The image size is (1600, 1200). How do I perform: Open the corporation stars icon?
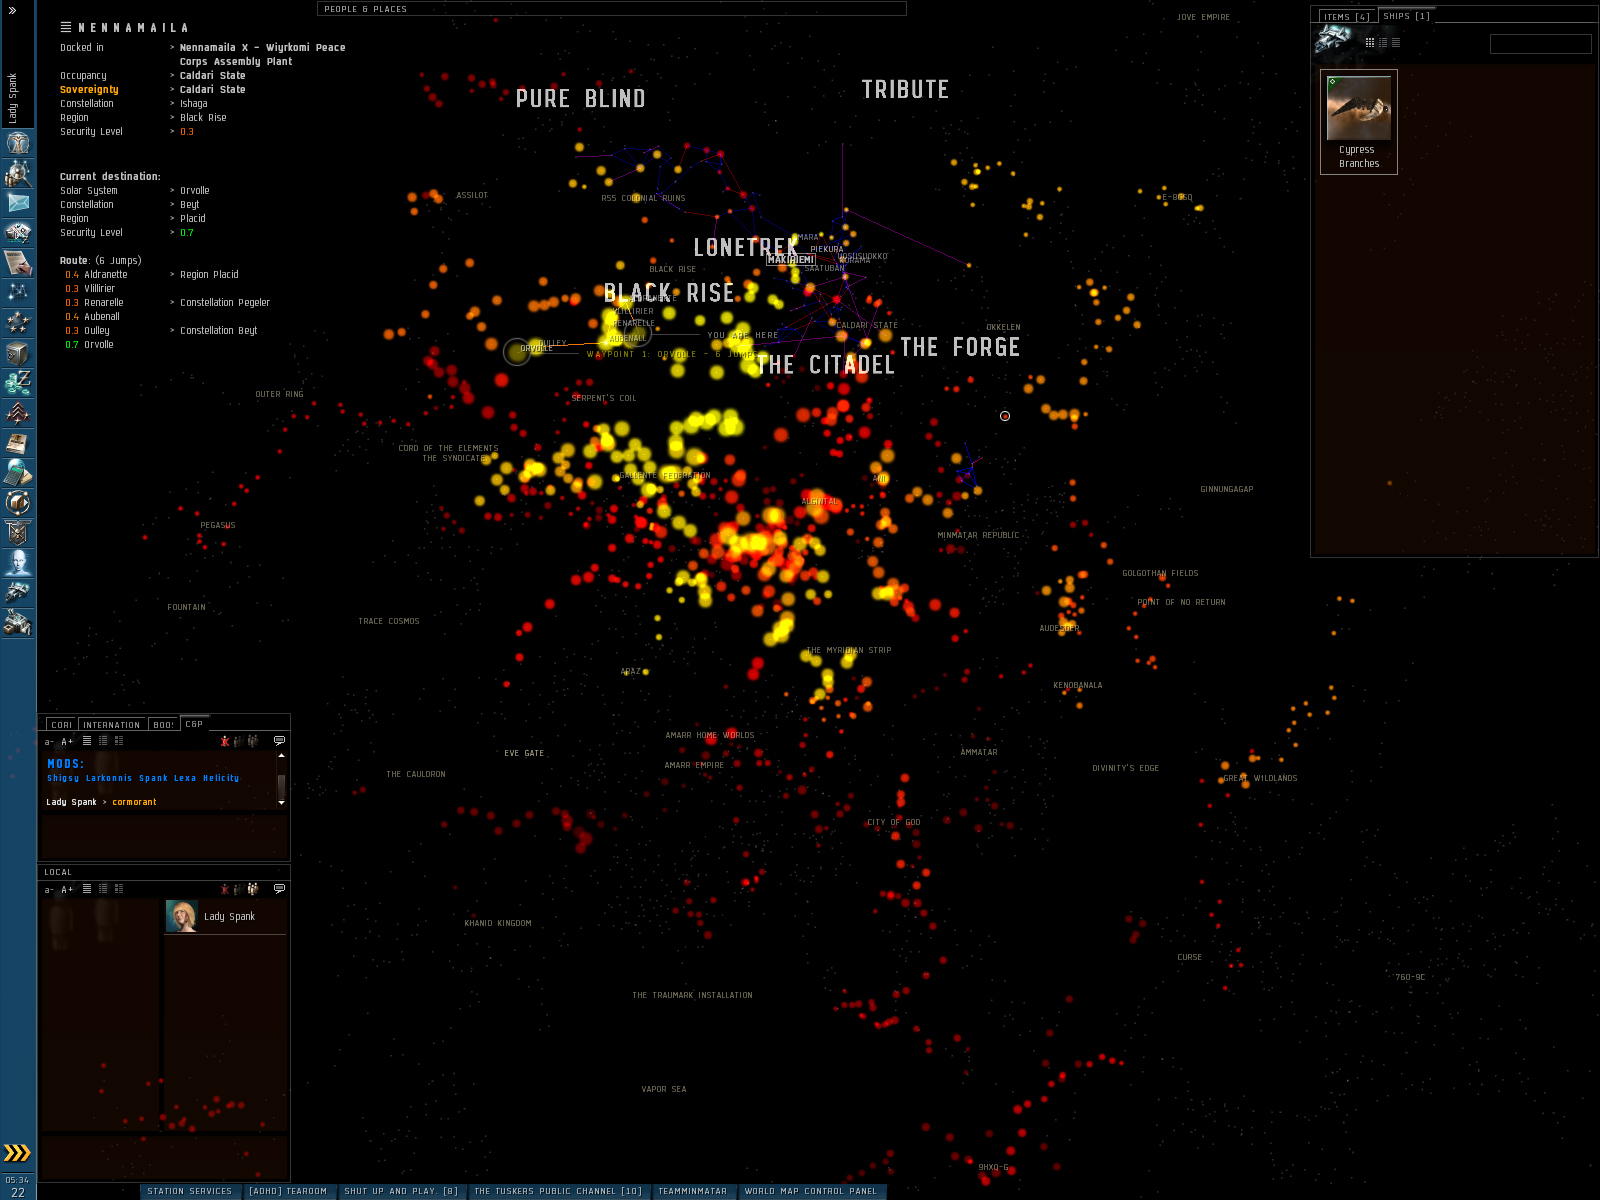coord(18,323)
